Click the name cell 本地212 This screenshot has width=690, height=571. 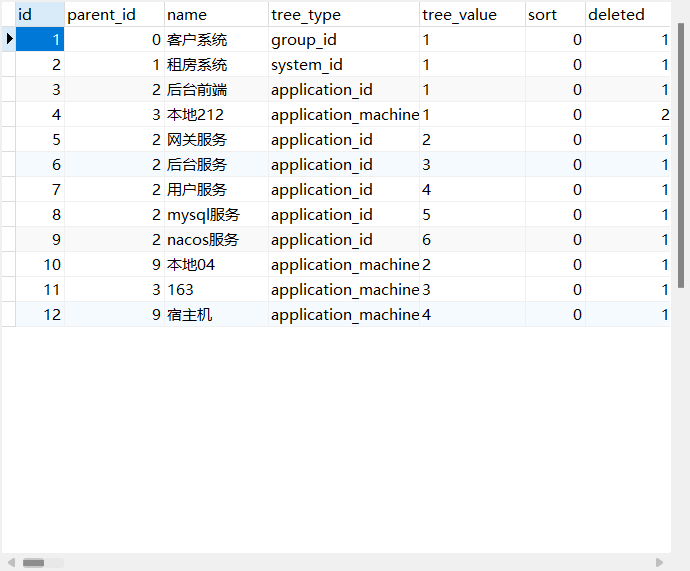click(216, 115)
